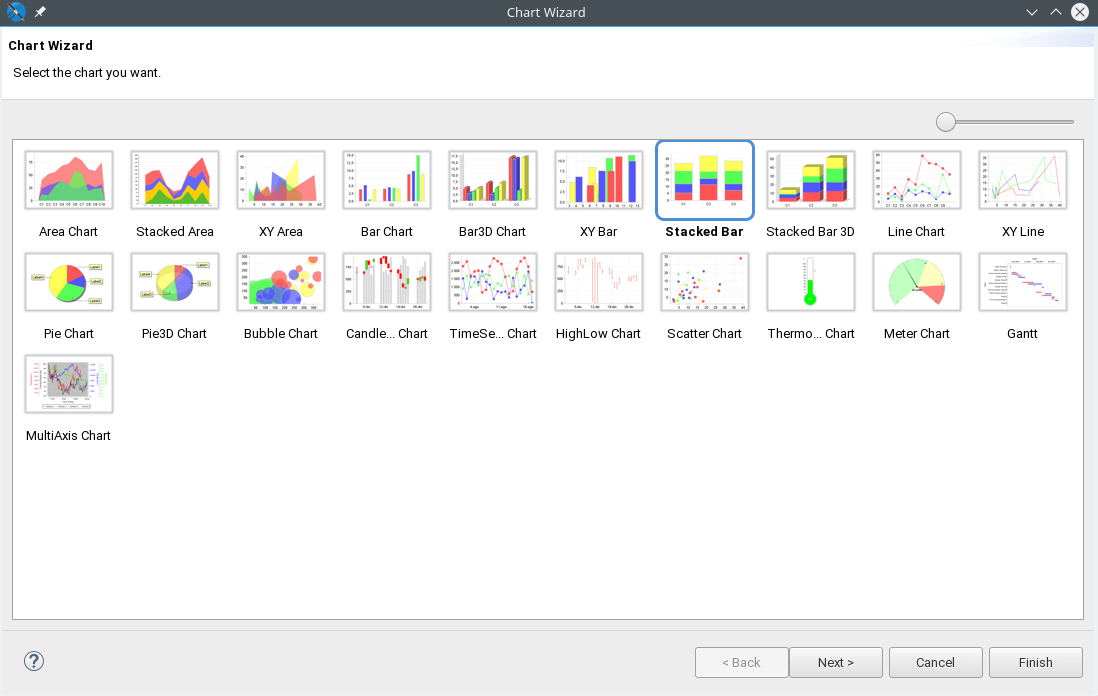Click the 'Bar Chart' label text
1098x696 pixels.
[387, 232]
